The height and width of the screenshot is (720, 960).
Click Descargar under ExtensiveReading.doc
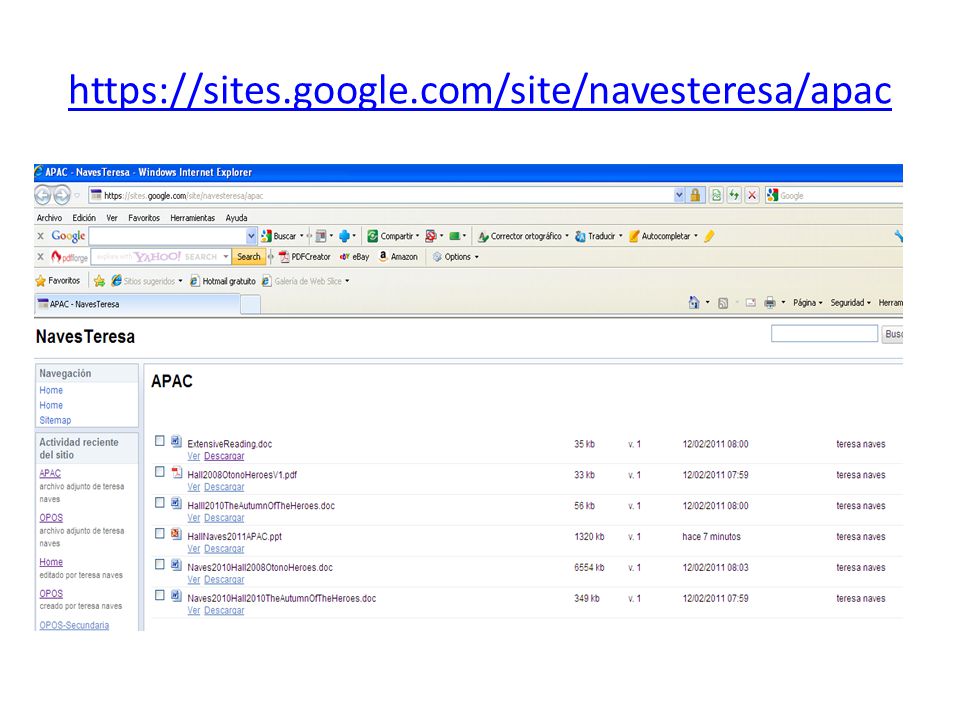[224, 456]
